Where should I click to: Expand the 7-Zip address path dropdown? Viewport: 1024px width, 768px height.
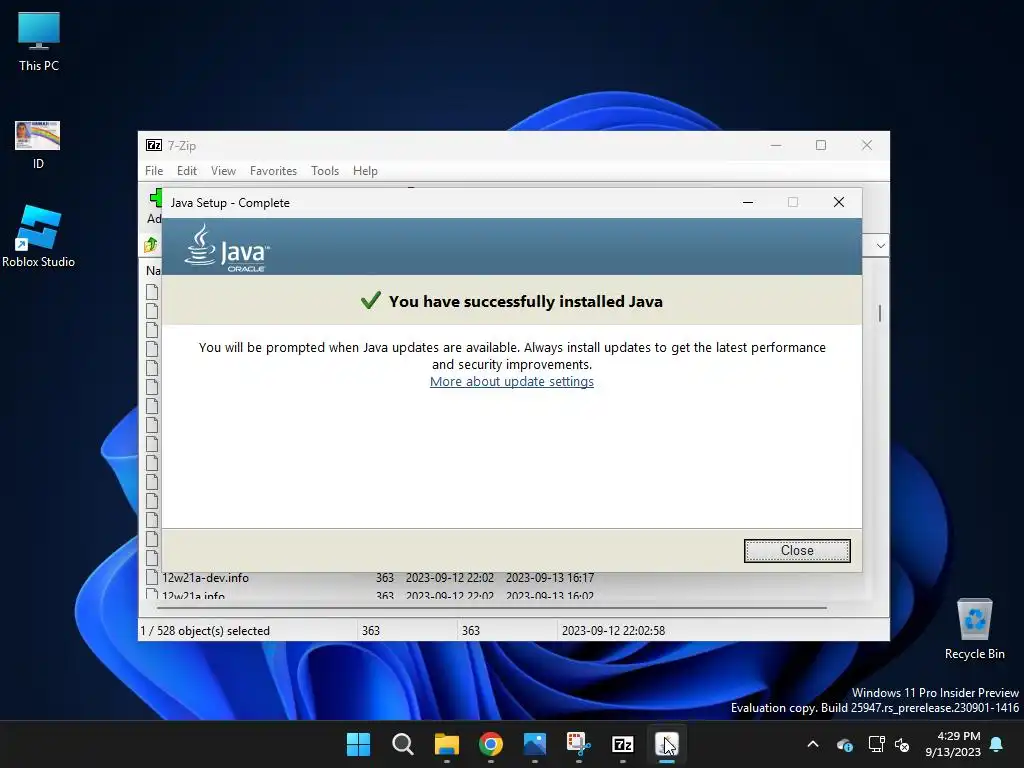(880, 246)
